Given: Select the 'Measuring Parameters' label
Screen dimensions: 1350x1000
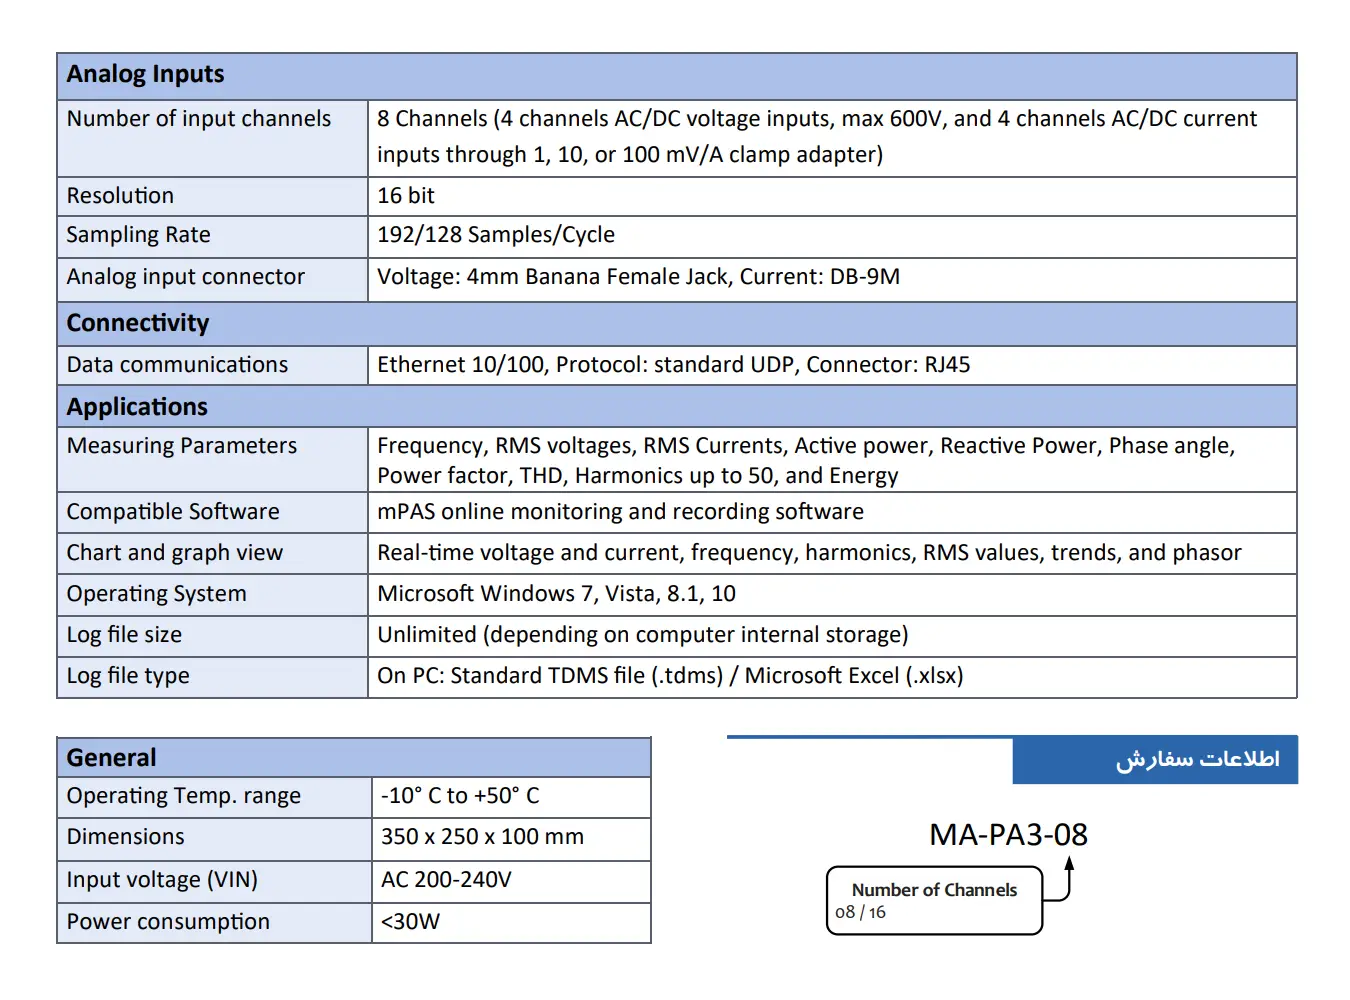Looking at the screenshot, I should (182, 446).
